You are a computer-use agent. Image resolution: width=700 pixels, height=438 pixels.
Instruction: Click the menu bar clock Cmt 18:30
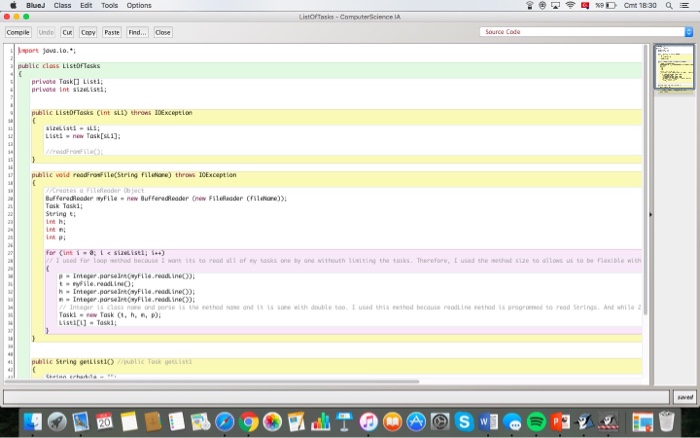coord(640,5)
